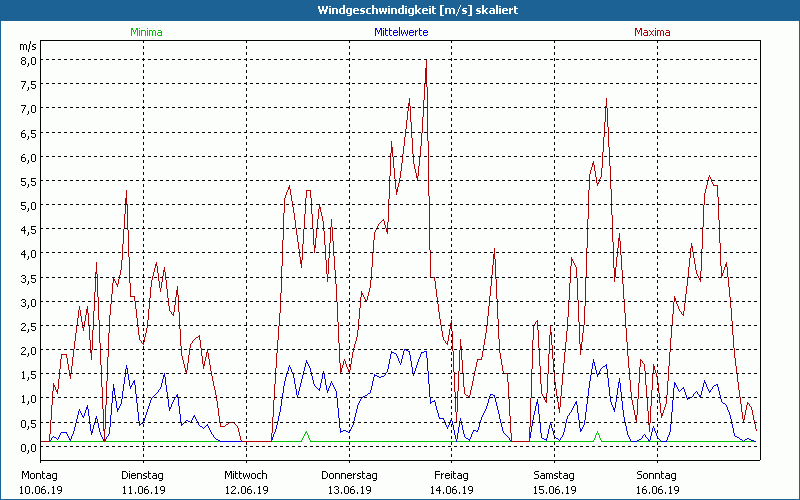Click the red Maxima legend label

(x=652, y=33)
